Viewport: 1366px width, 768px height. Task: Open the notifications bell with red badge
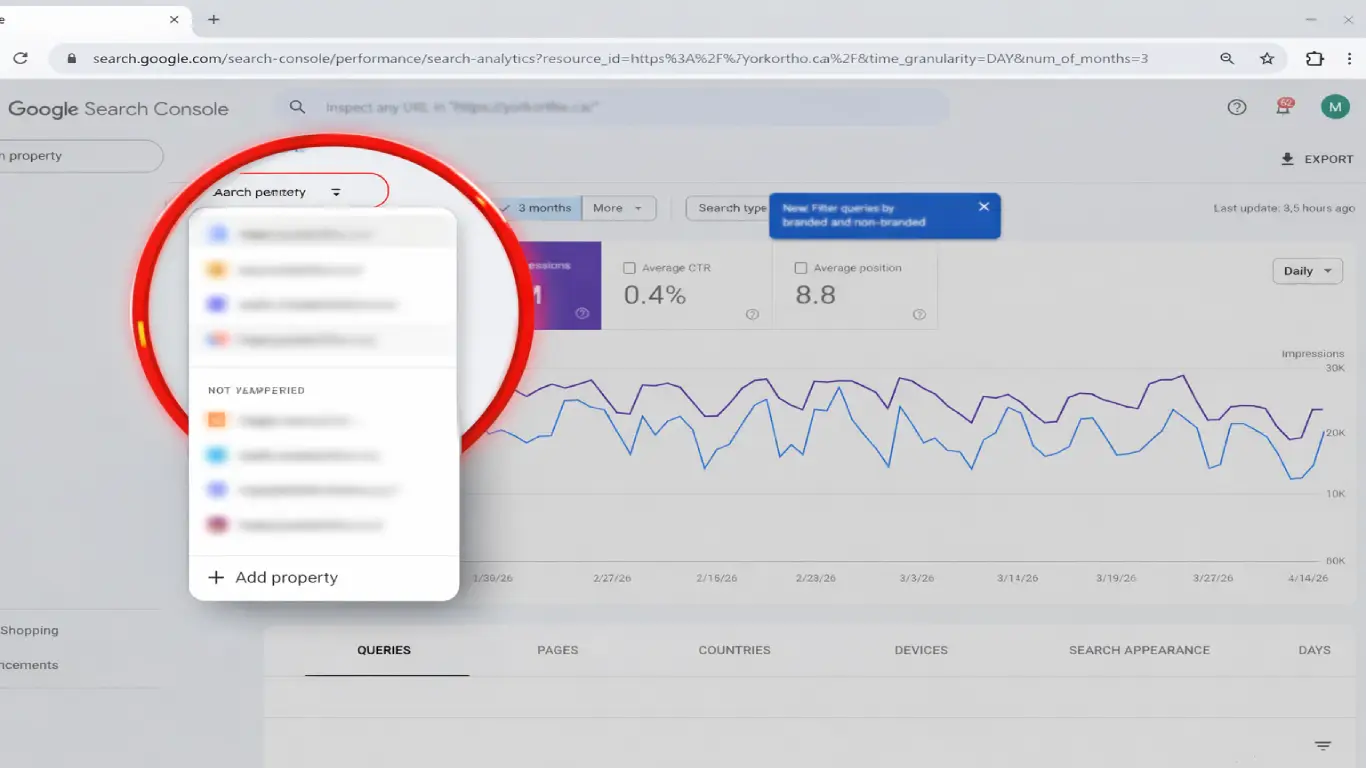[x=1283, y=107]
